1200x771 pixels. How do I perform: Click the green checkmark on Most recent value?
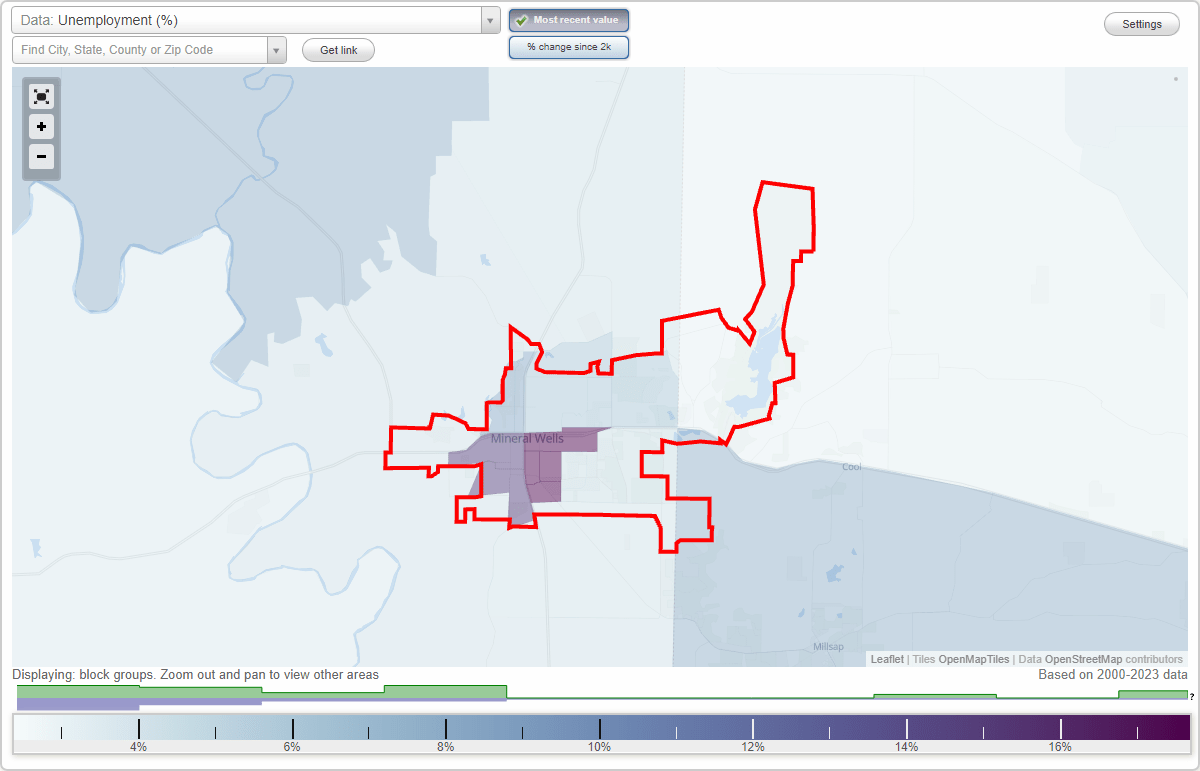520,20
